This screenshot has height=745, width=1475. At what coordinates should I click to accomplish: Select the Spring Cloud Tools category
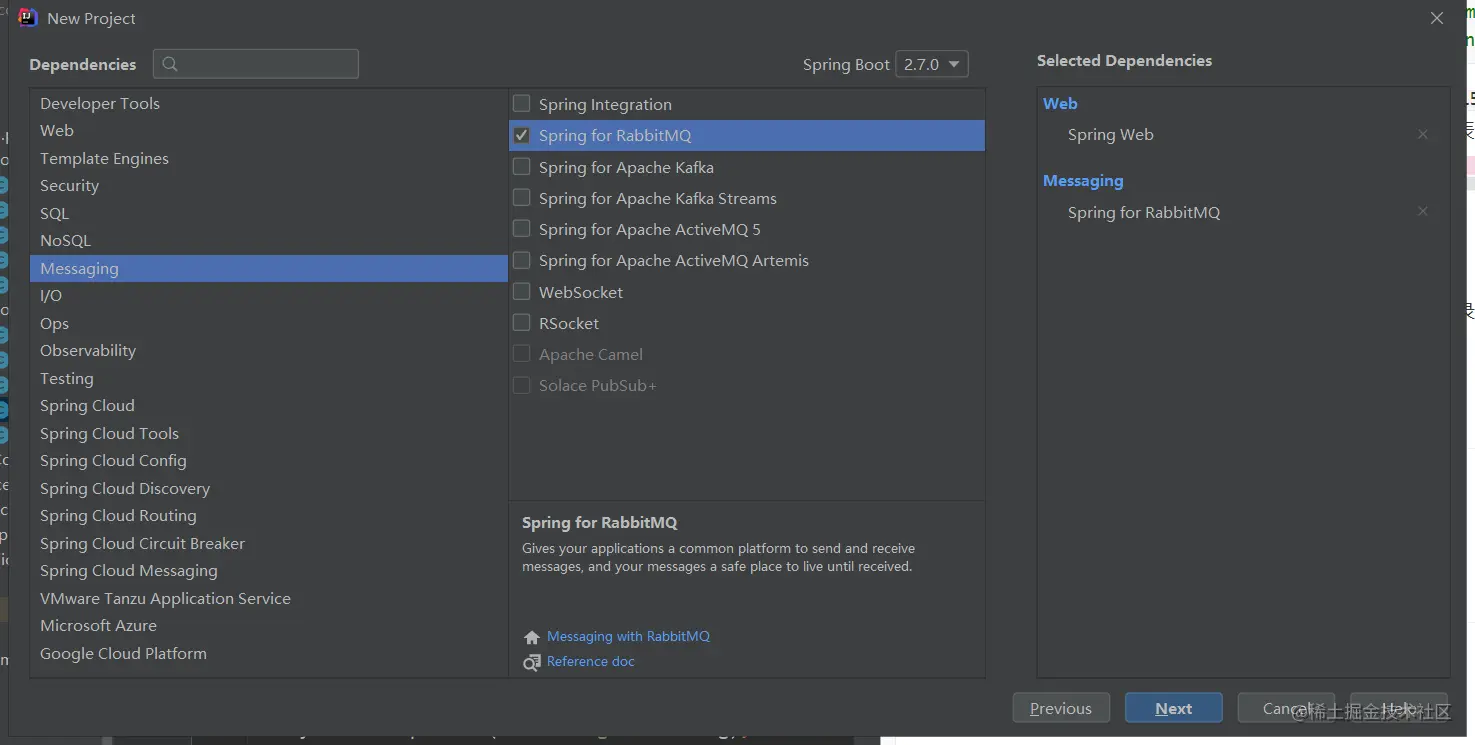[269, 433]
